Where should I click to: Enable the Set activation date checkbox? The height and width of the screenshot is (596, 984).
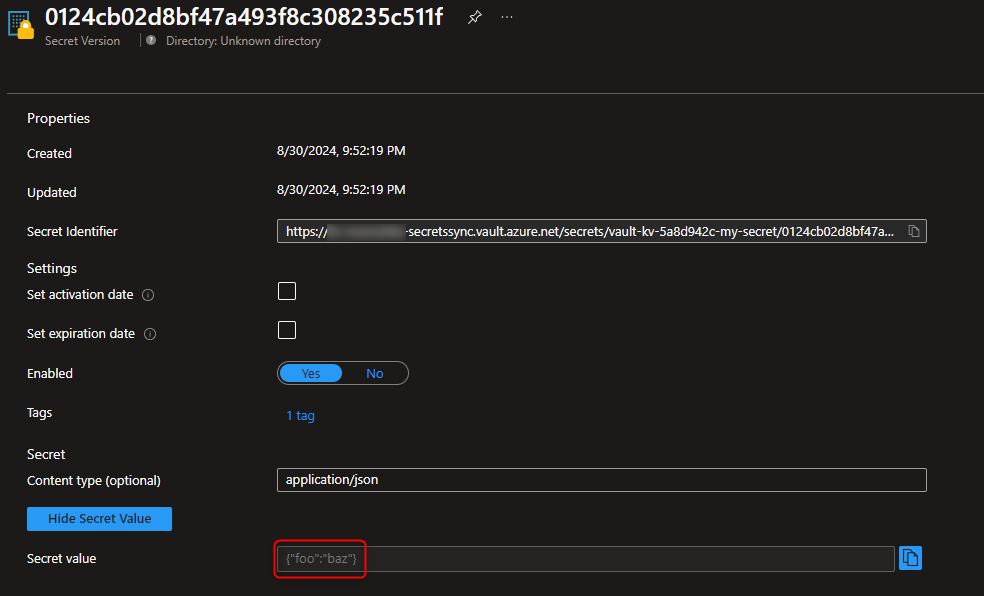click(286, 290)
